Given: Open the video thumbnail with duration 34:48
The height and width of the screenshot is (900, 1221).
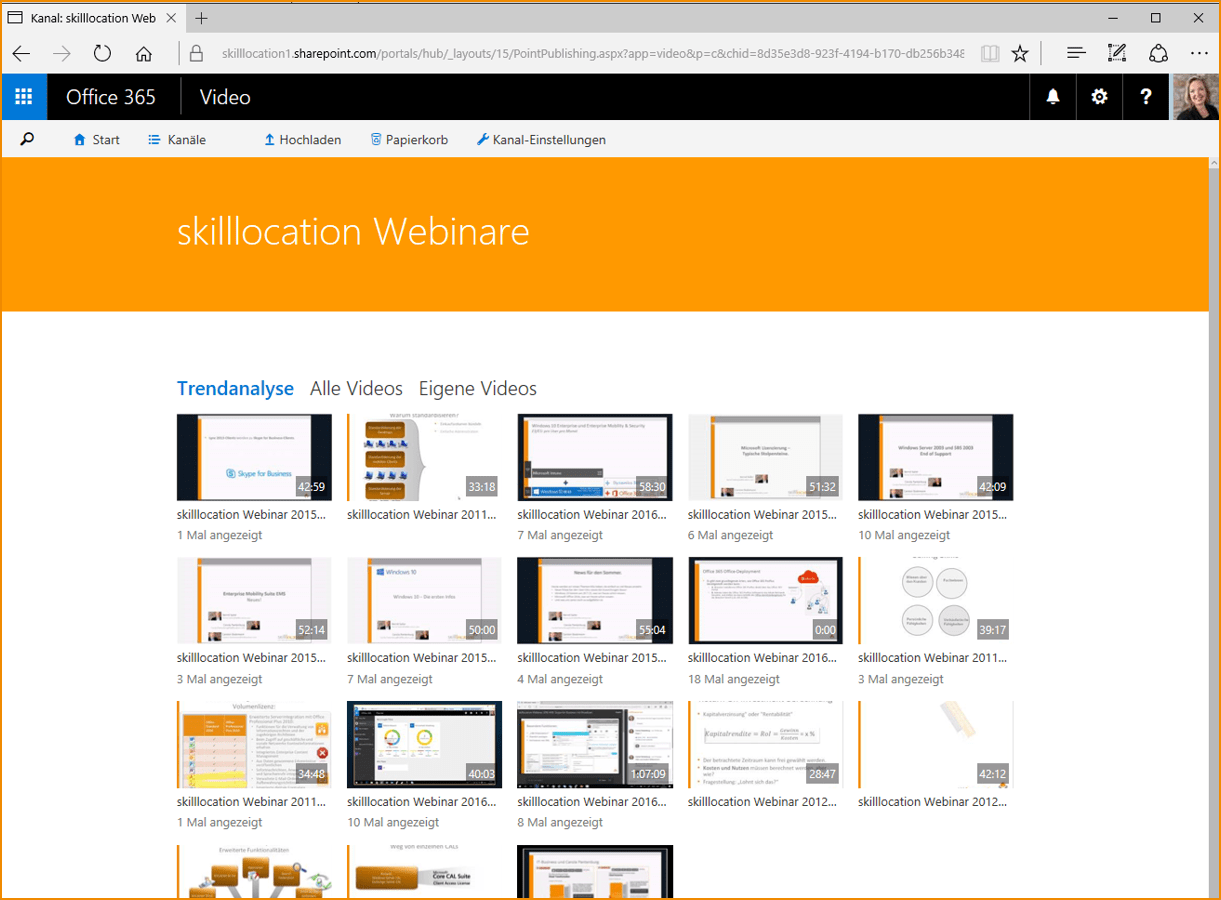Looking at the screenshot, I should (254, 744).
